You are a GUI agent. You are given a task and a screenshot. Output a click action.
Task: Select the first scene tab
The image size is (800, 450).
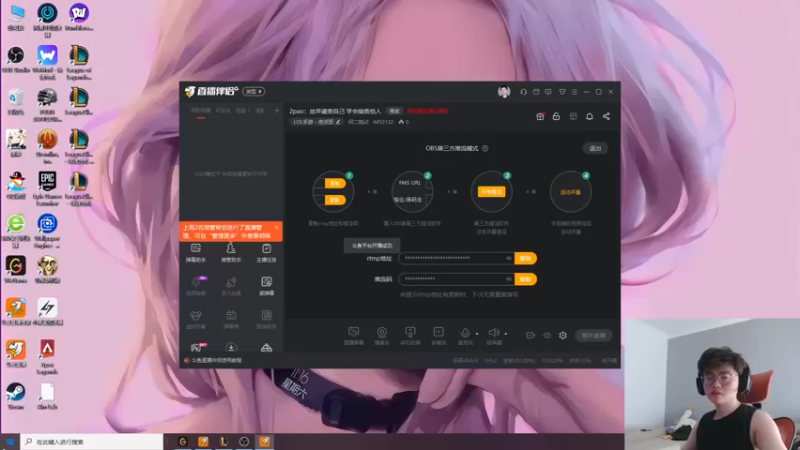coord(201,111)
